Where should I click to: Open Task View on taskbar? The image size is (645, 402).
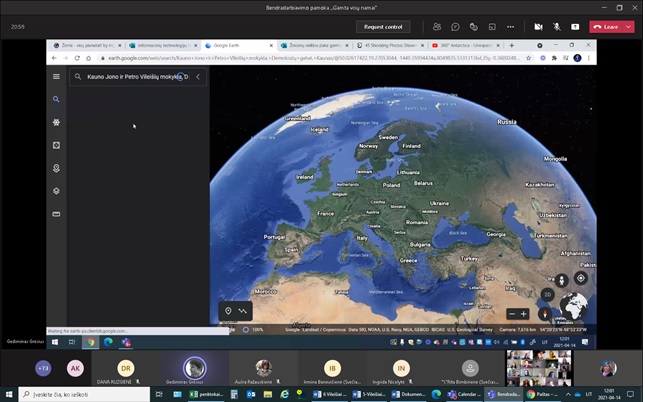(x=159, y=394)
